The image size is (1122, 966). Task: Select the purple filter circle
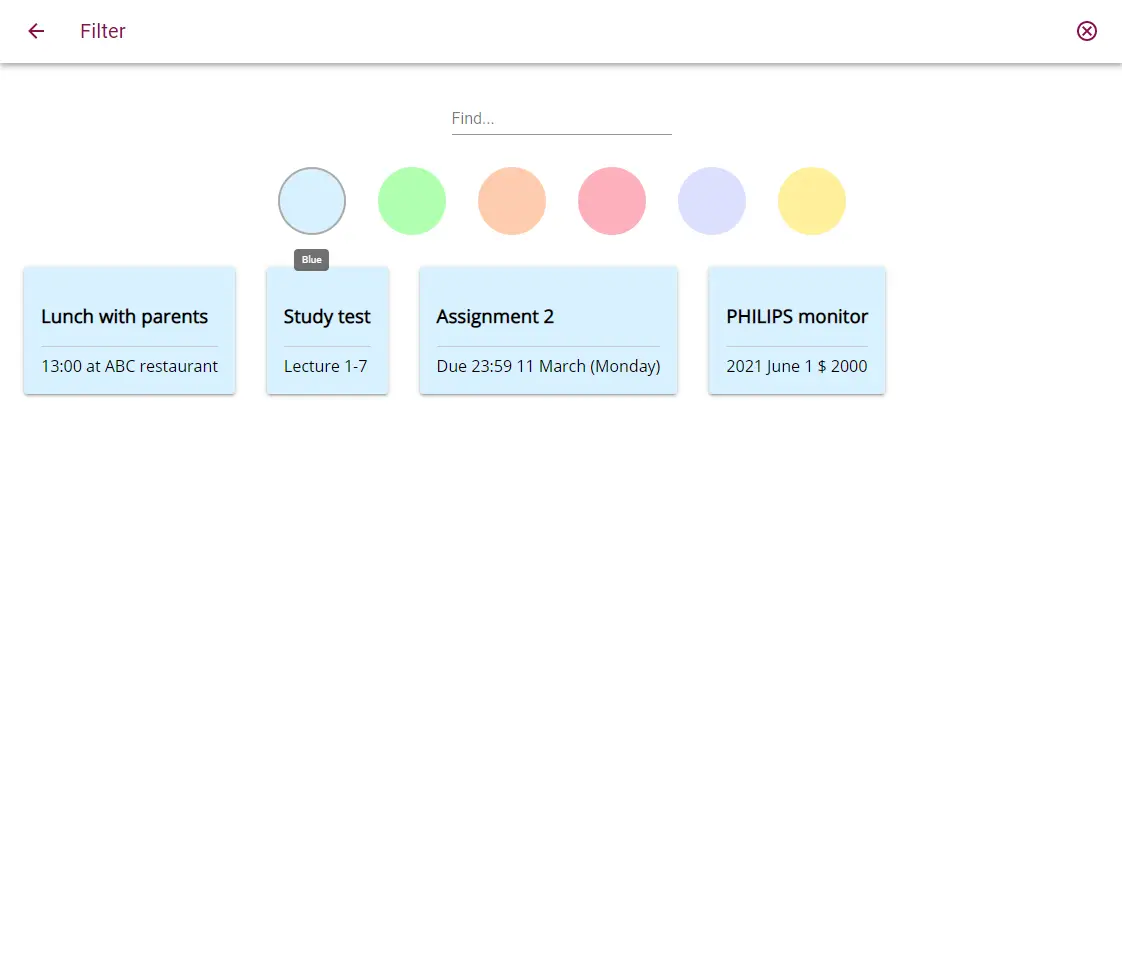(x=711, y=200)
